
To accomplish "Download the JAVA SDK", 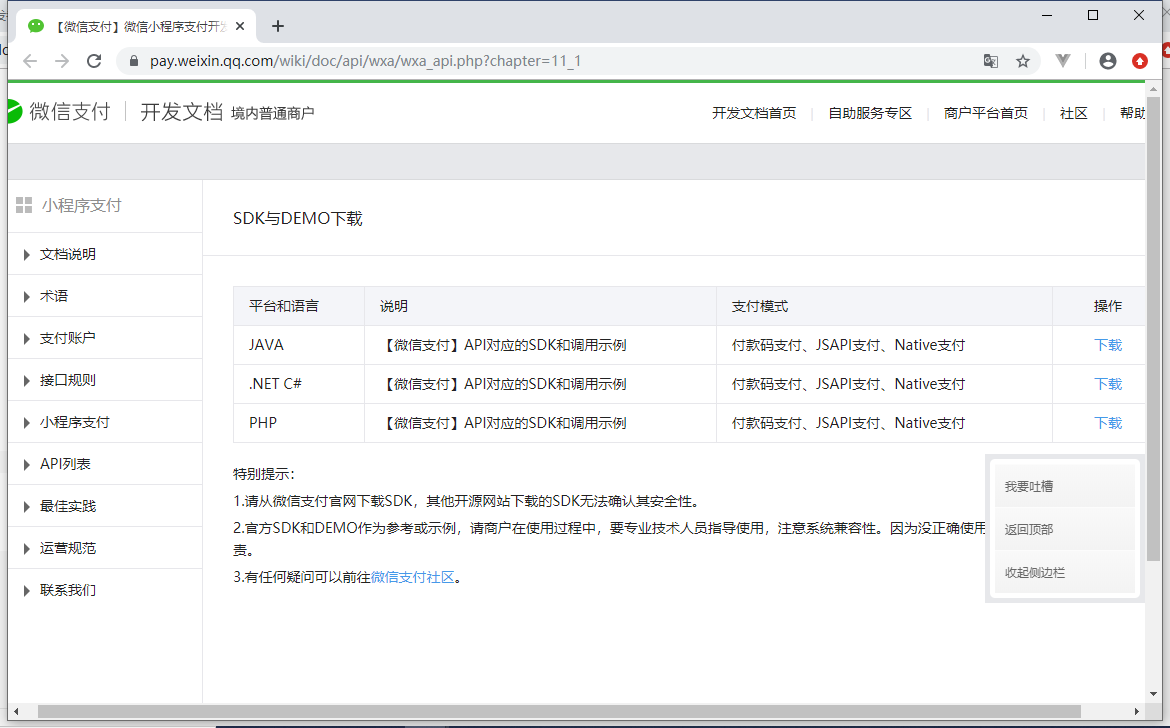I will pyautogui.click(x=1108, y=345).
